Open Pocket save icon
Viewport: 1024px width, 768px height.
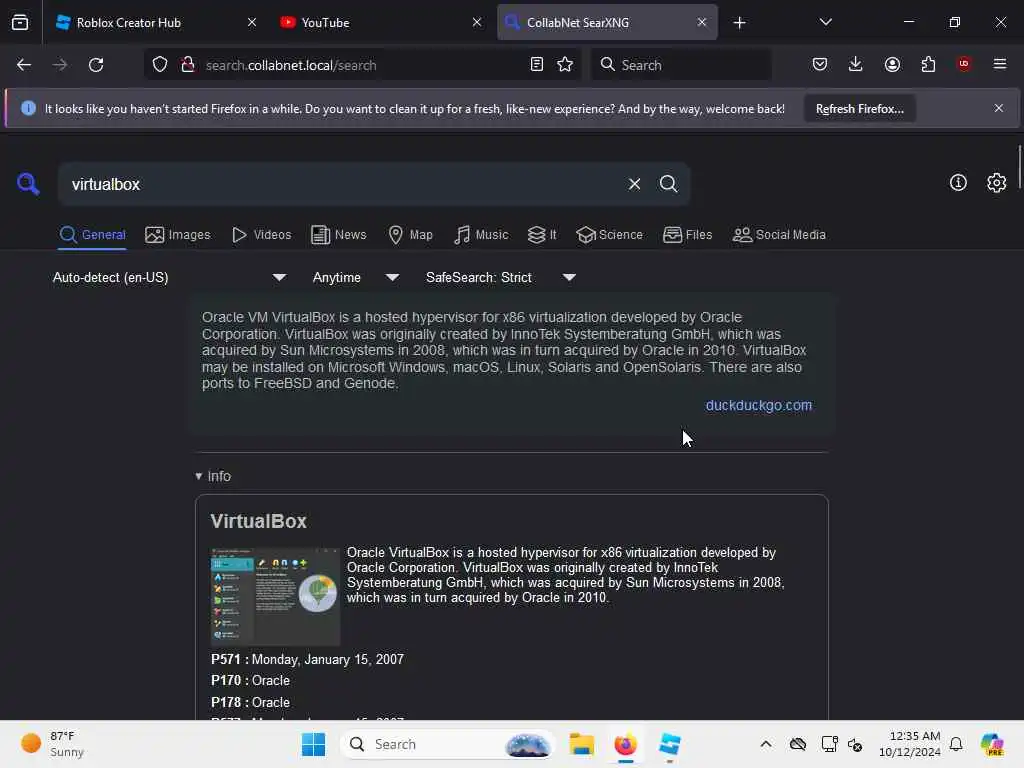[x=820, y=64]
